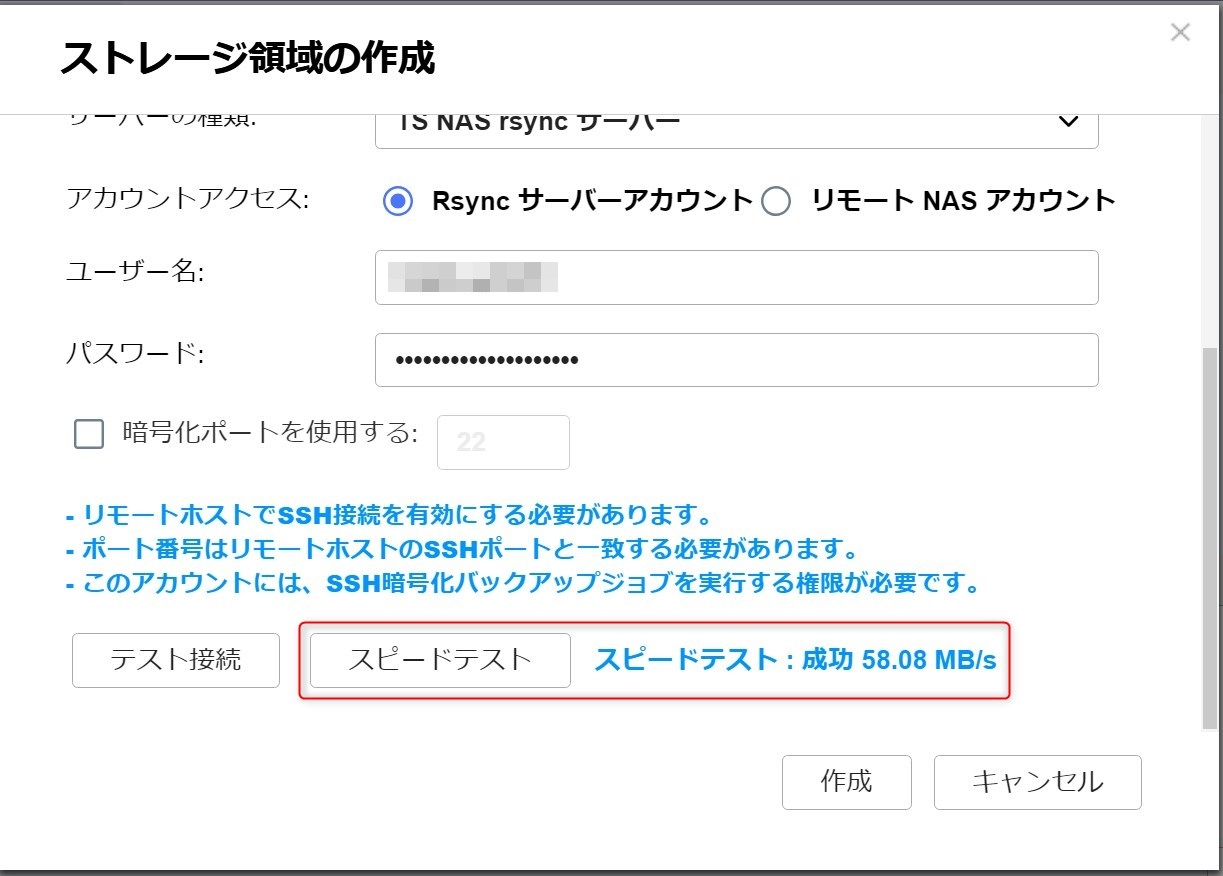Click the アカウントアクセス field label
The height and width of the screenshot is (876, 1223).
tap(187, 199)
